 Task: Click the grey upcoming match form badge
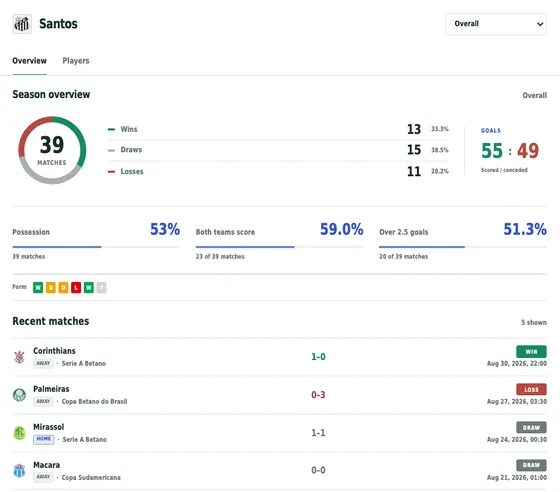(x=101, y=287)
